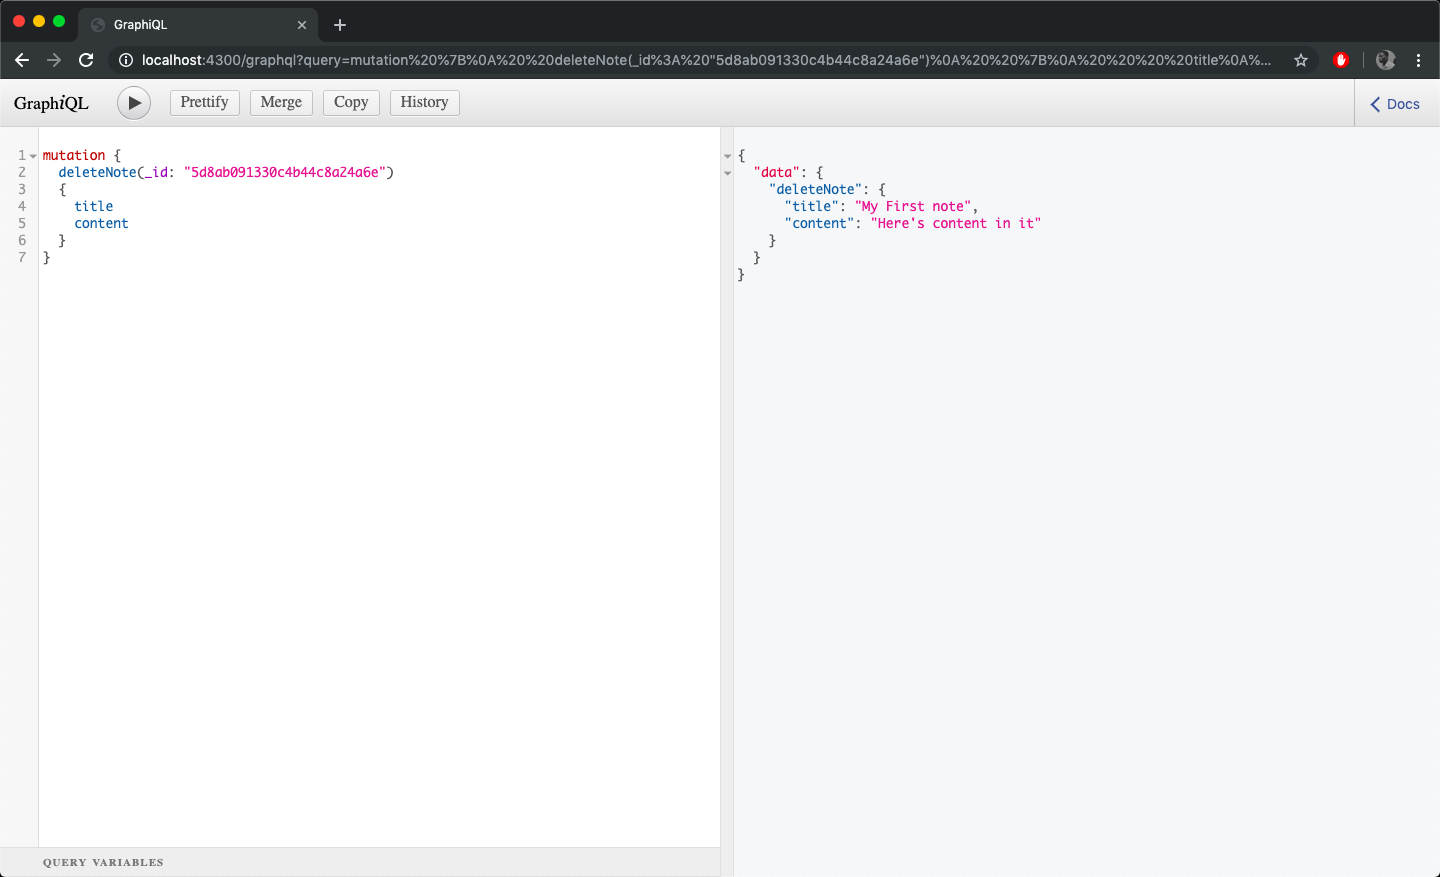
Task: Open the browser profile avatar
Action: 1385,60
